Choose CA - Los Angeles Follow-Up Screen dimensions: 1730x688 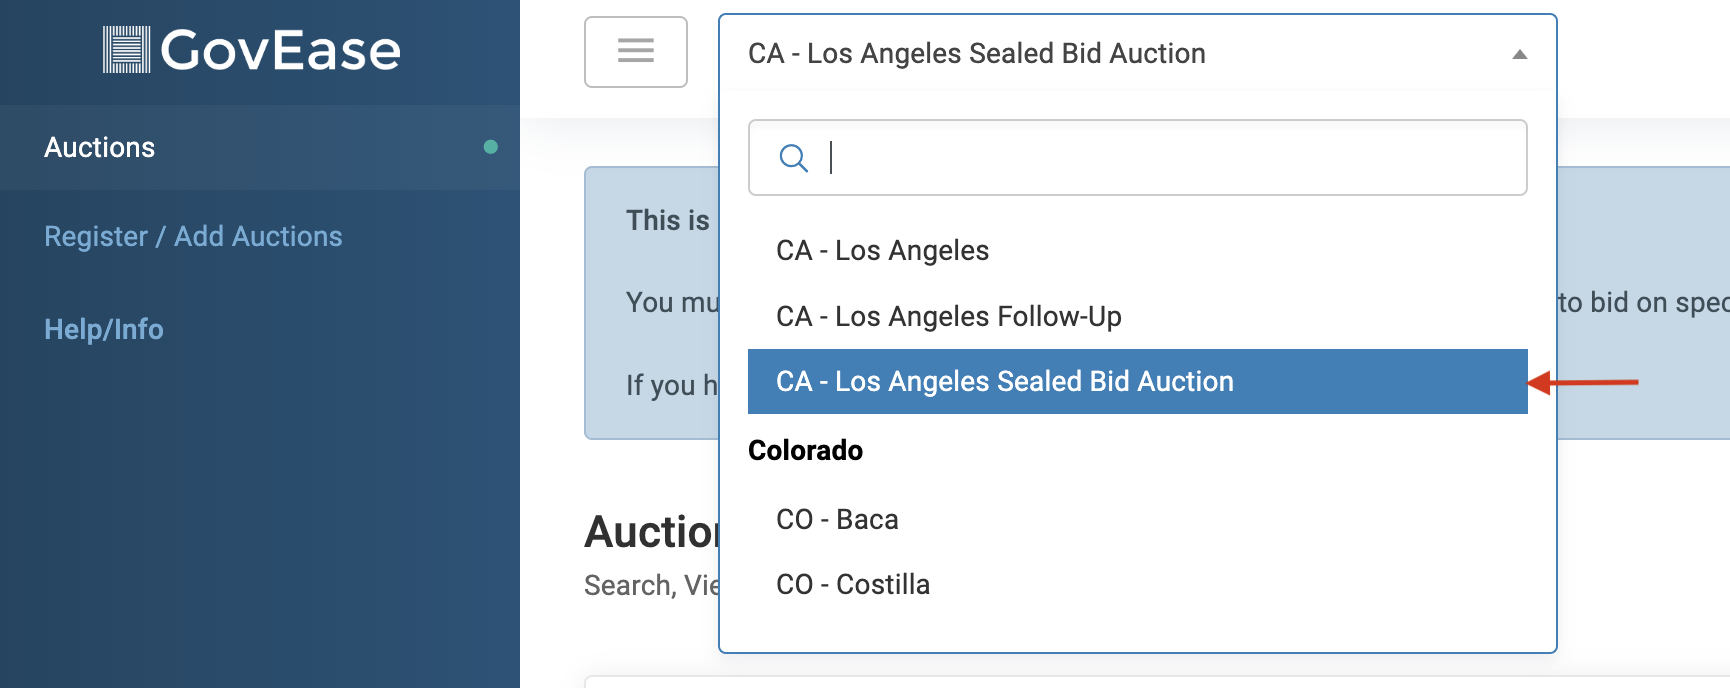click(948, 317)
